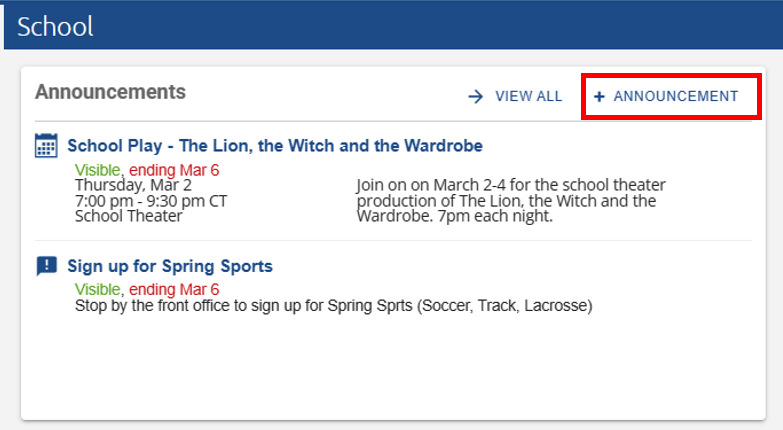The image size is (783, 430).
Task: Click the arrow icon next to View All
Action: (x=476, y=97)
